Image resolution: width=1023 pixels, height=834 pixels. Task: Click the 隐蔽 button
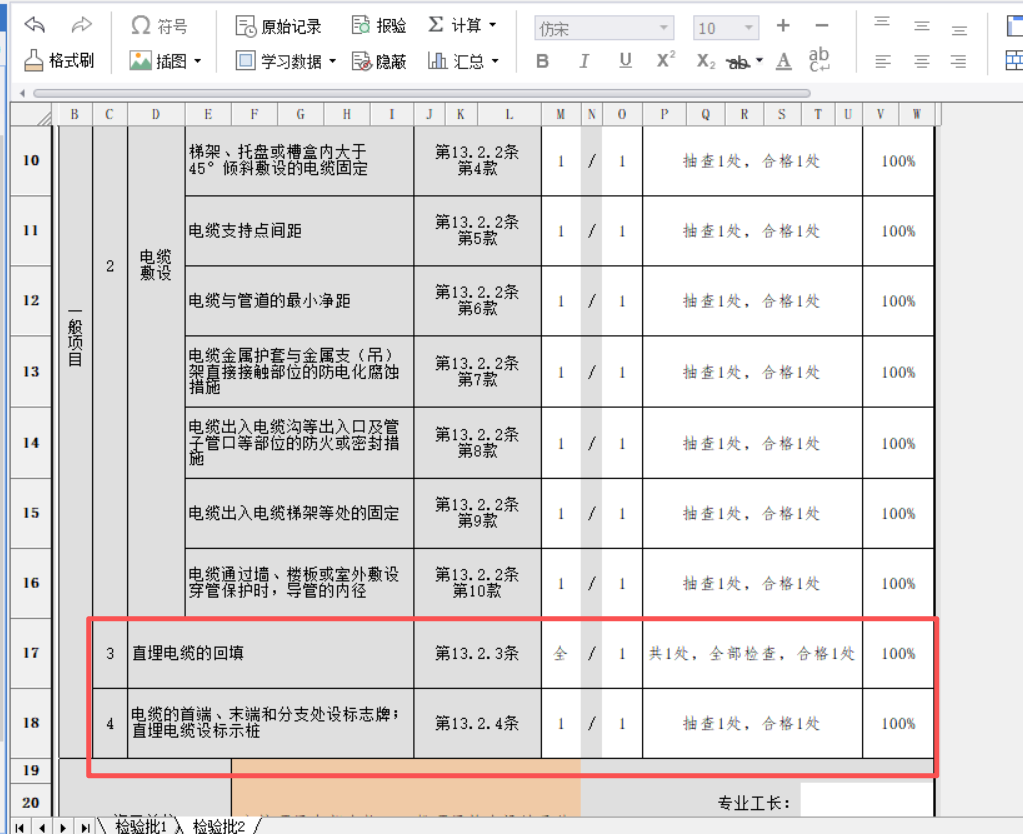tap(378, 61)
